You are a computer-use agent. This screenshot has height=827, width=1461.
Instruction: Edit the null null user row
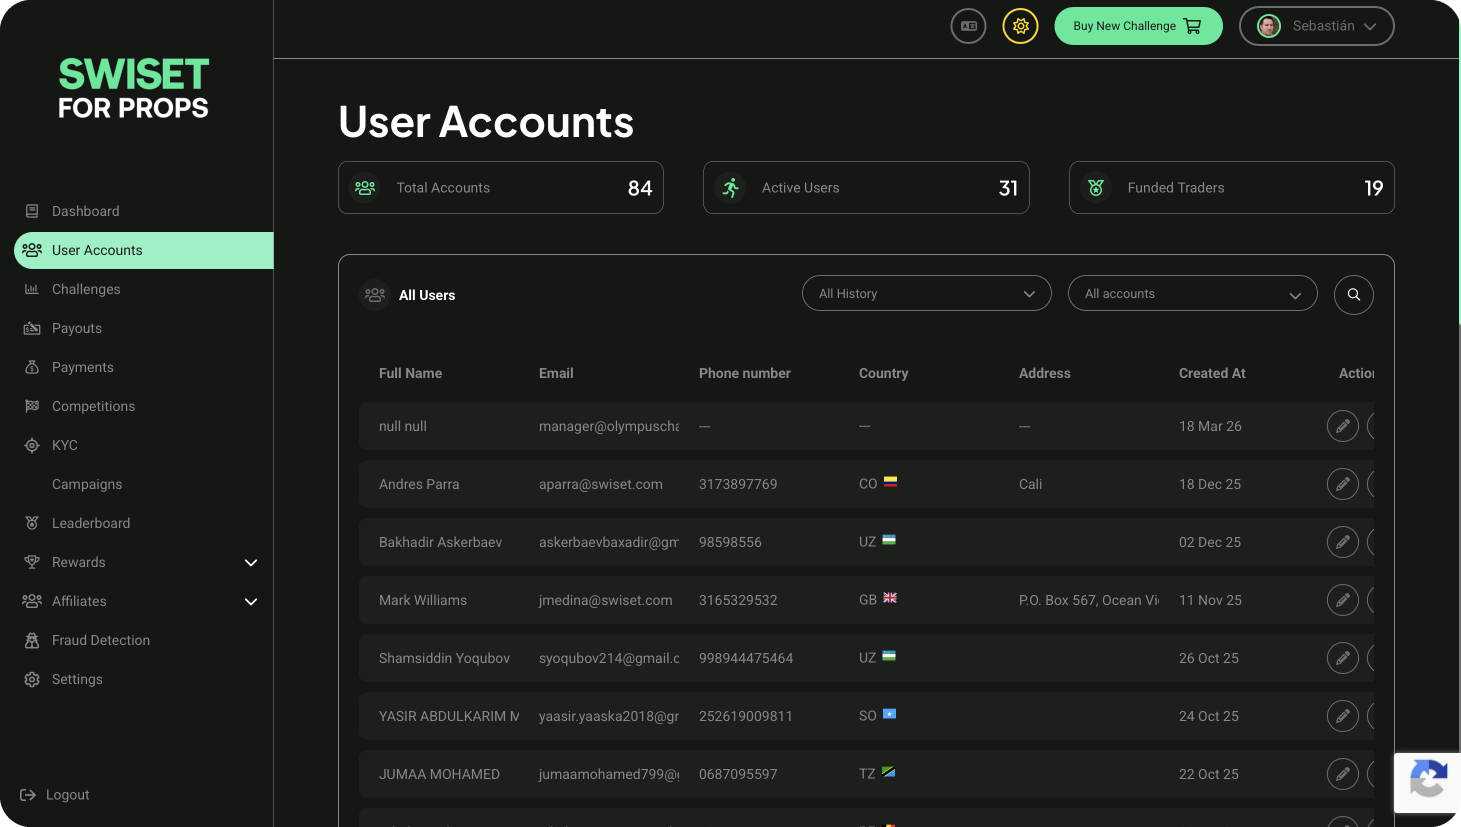tap(1343, 426)
